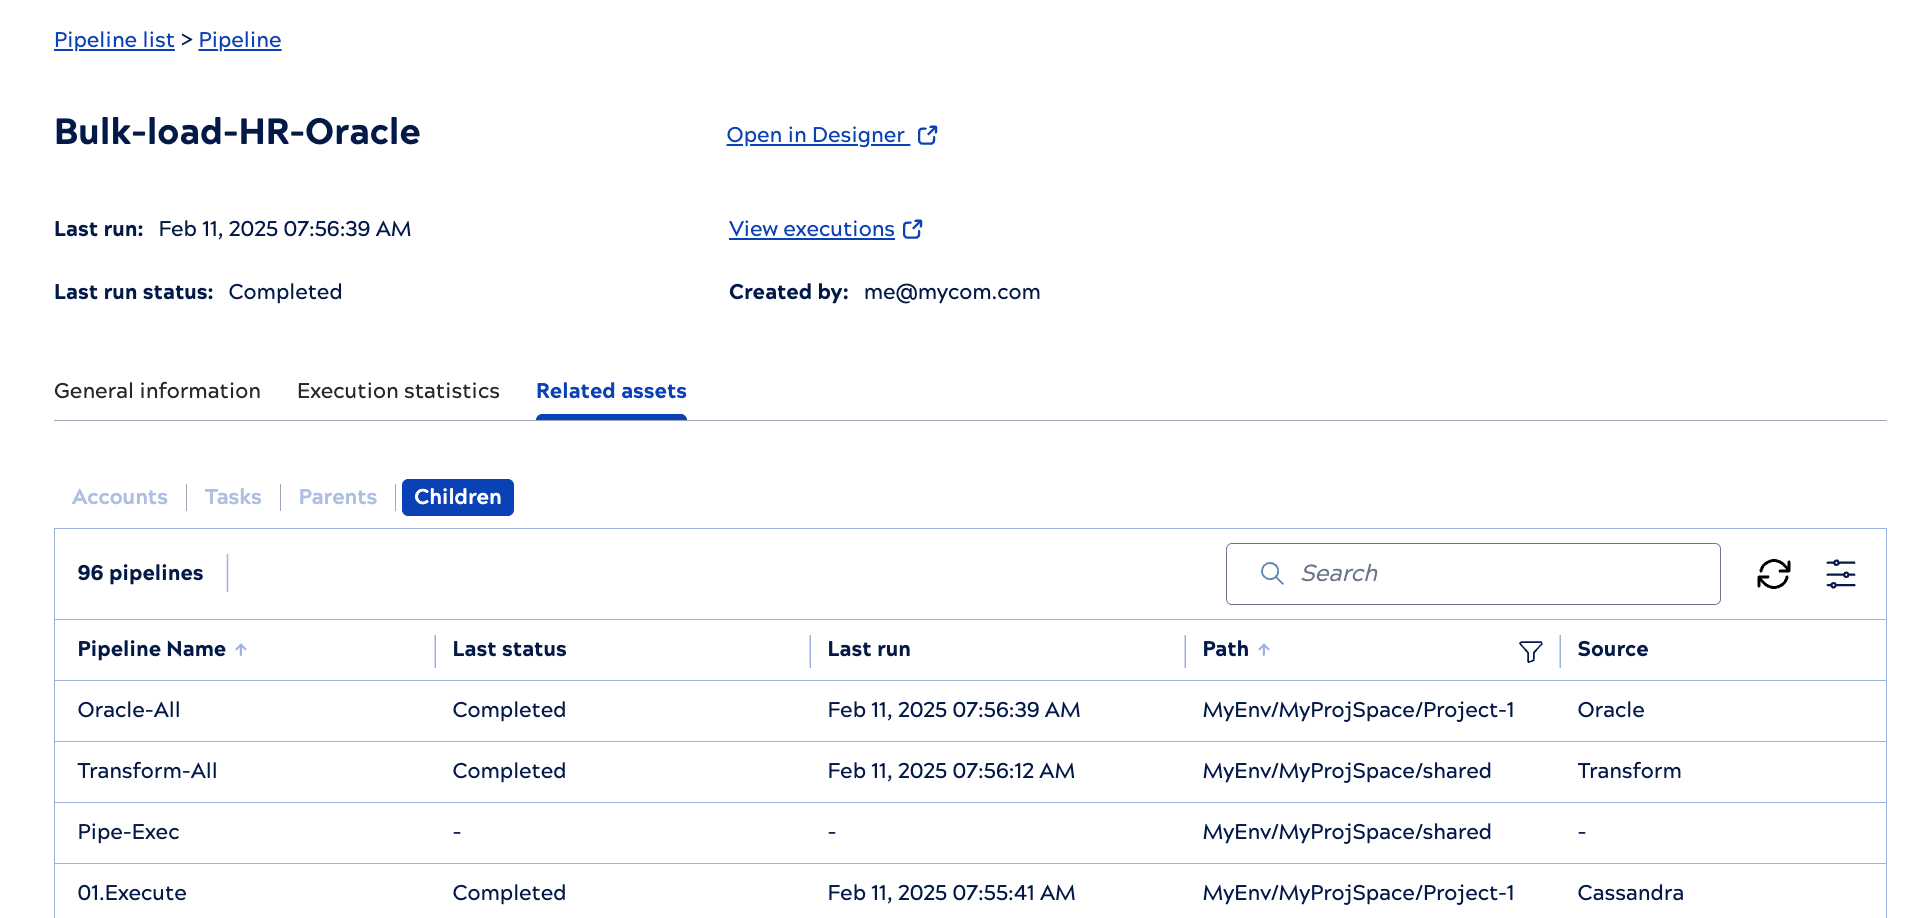Select the Related assets tab
The height and width of the screenshot is (918, 1920).
click(x=611, y=391)
